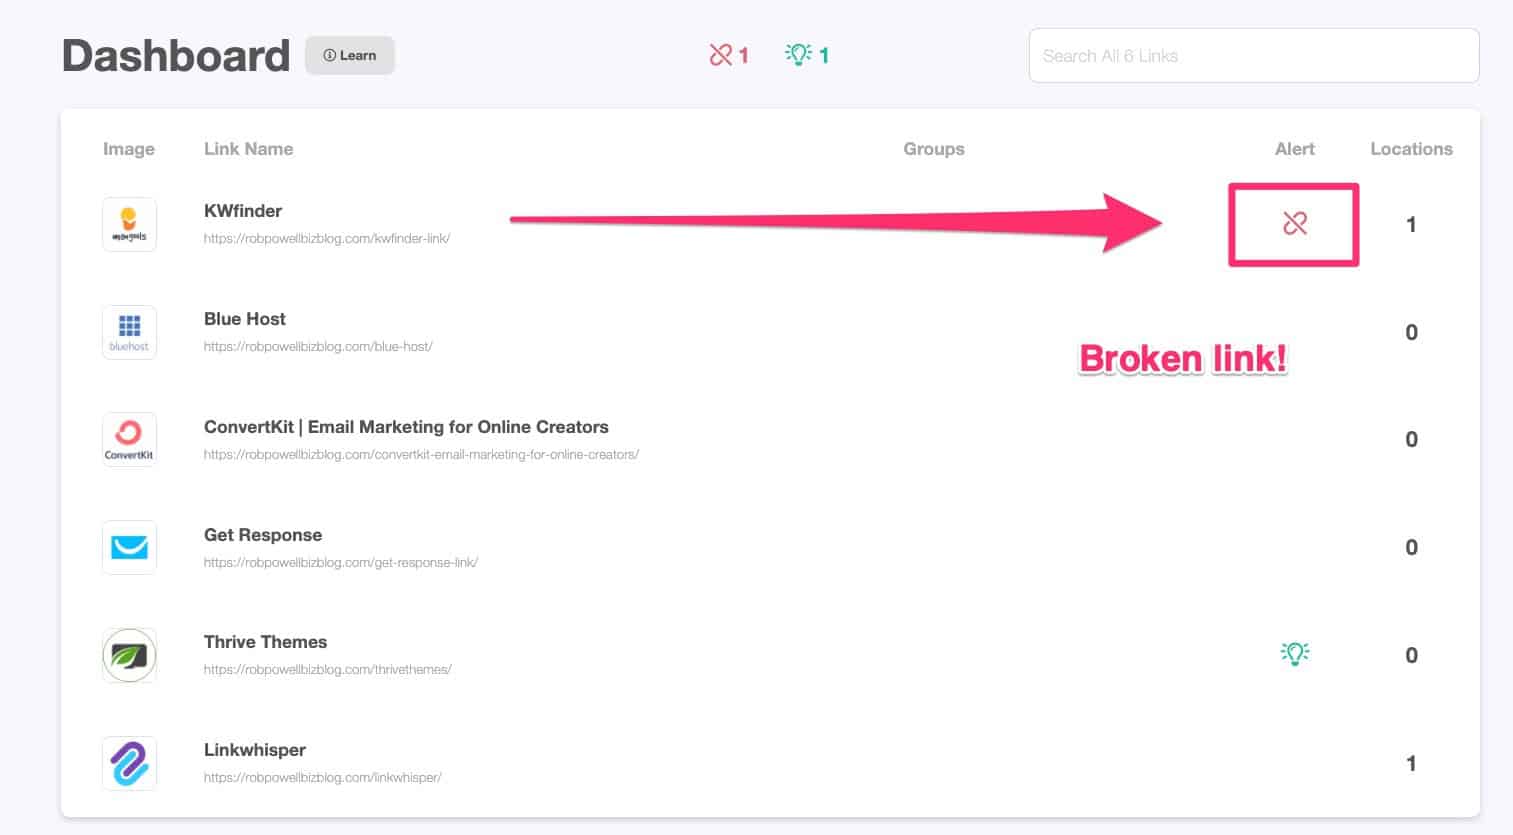This screenshot has height=835, width=1513.
Task: Click the Alert column header
Action: click(x=1294, y=149)
